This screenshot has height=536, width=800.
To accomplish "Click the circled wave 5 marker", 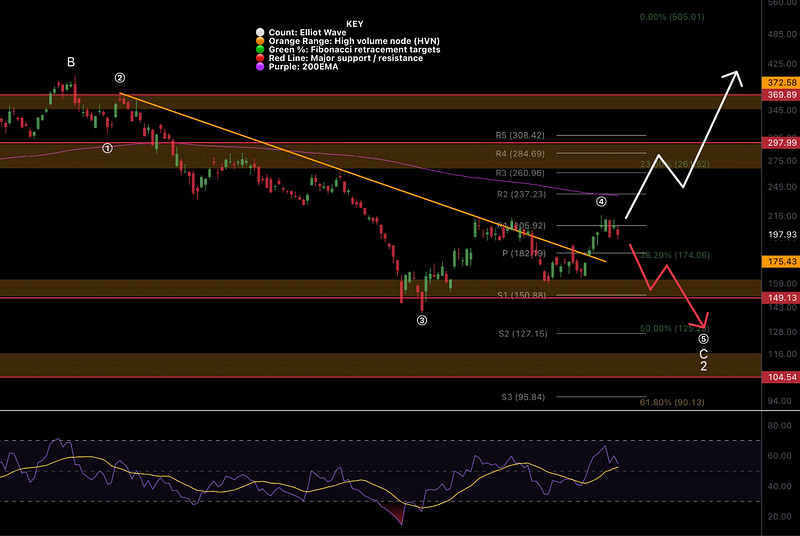I will tap(703, 339).
